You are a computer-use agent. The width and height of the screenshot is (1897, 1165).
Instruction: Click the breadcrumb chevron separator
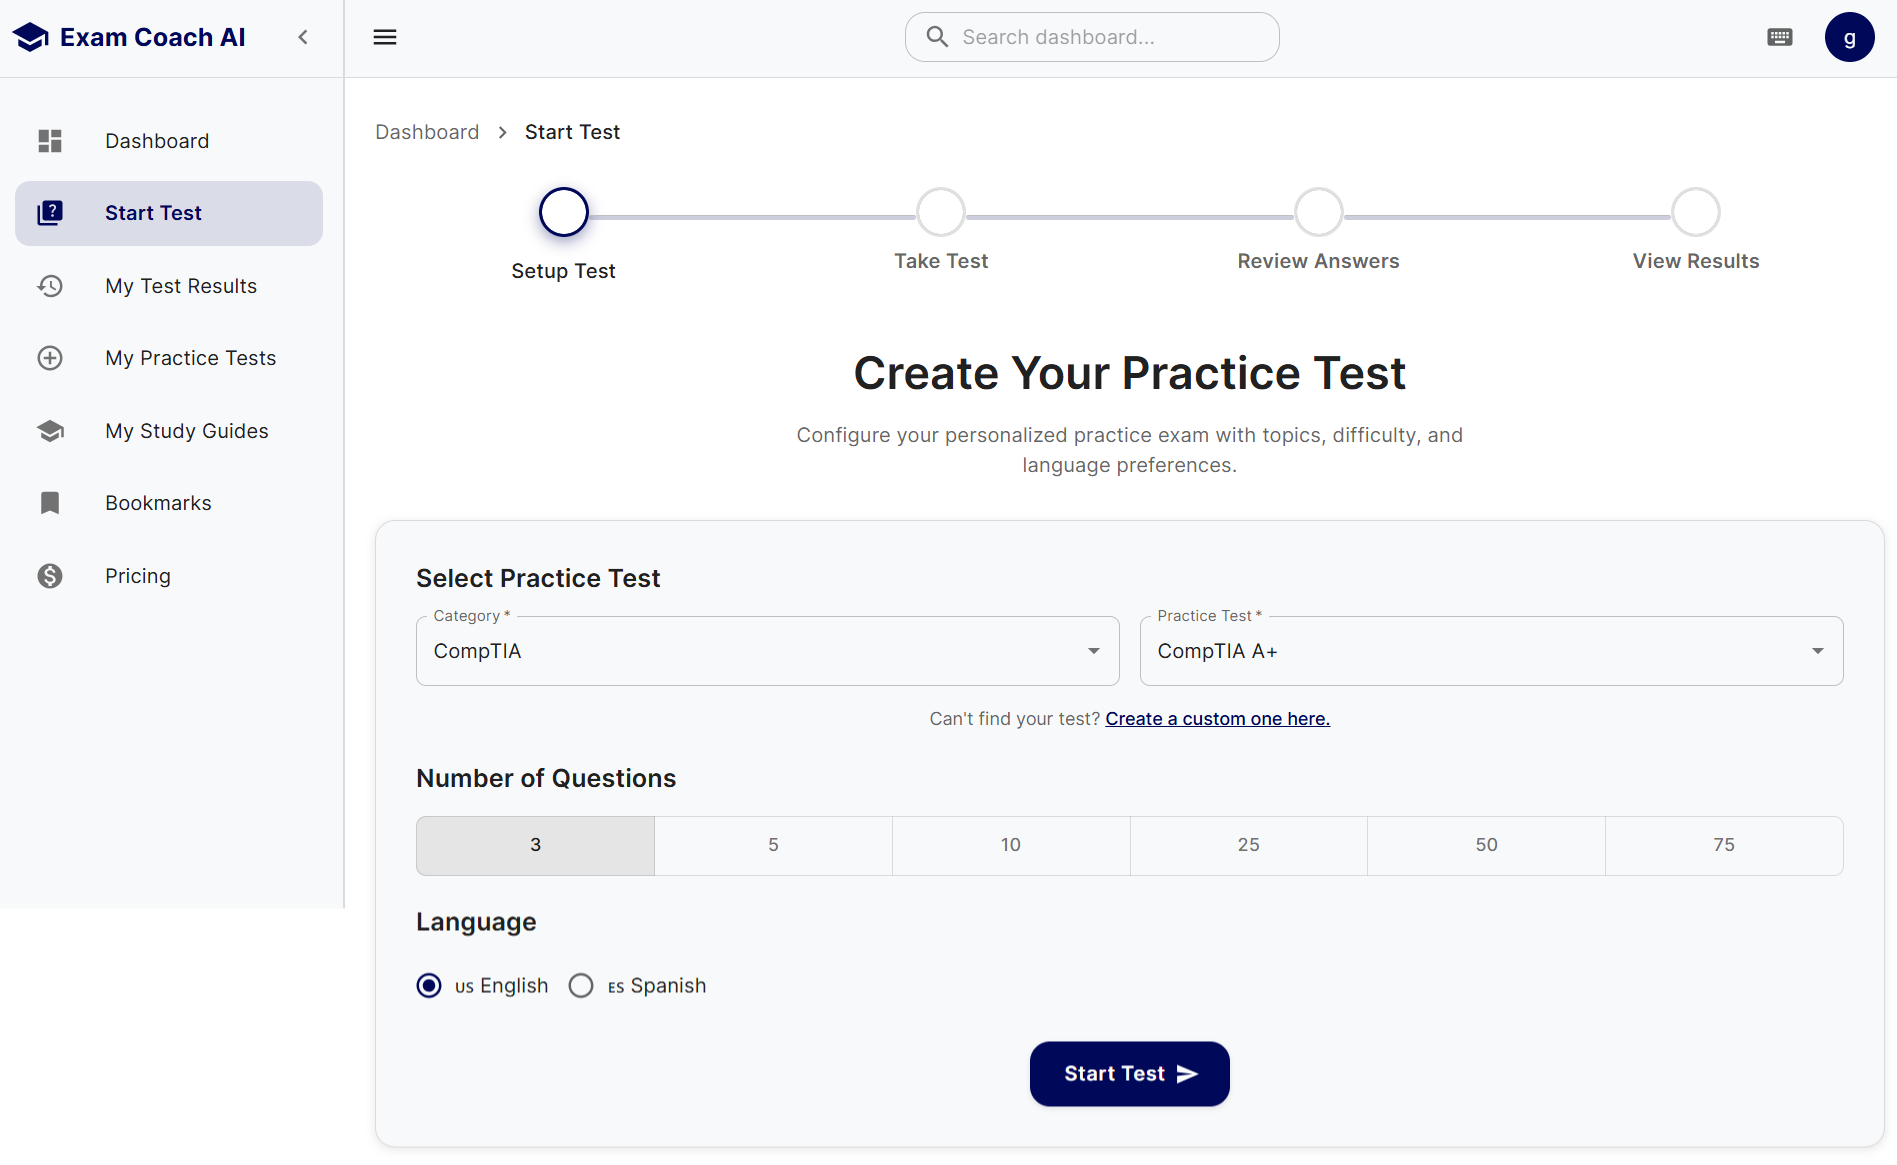pos(502,132)
